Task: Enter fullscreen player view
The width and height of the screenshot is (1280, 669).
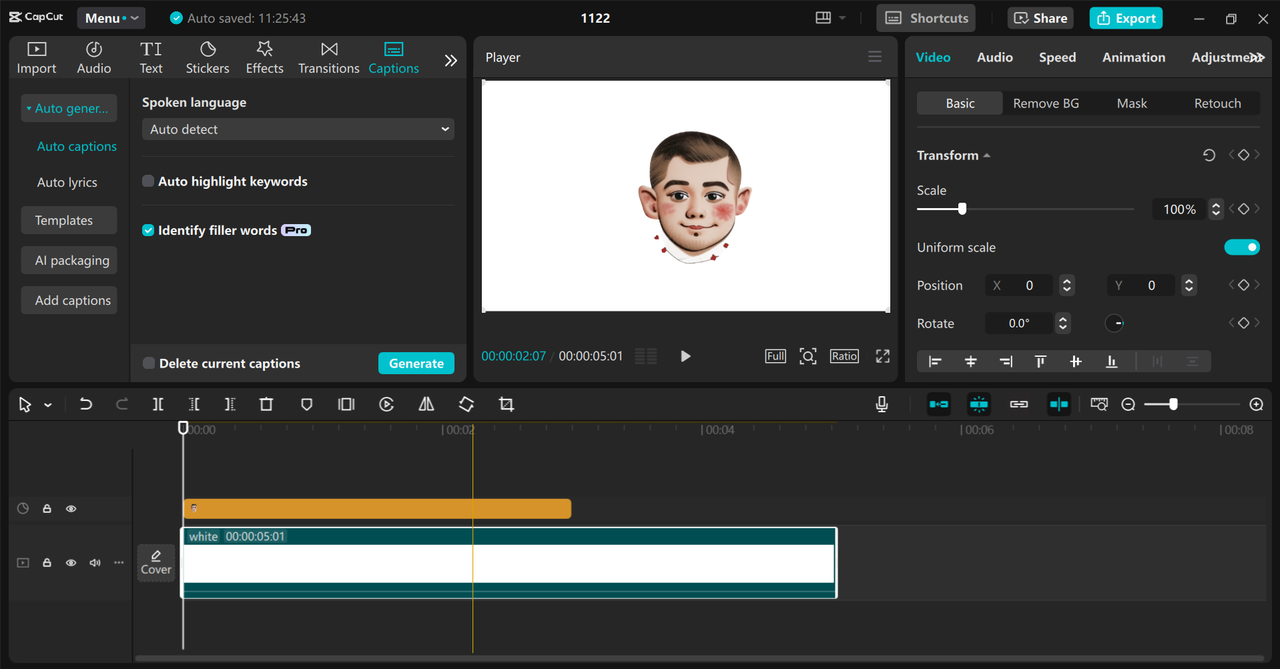Action: tap(883, 356)
